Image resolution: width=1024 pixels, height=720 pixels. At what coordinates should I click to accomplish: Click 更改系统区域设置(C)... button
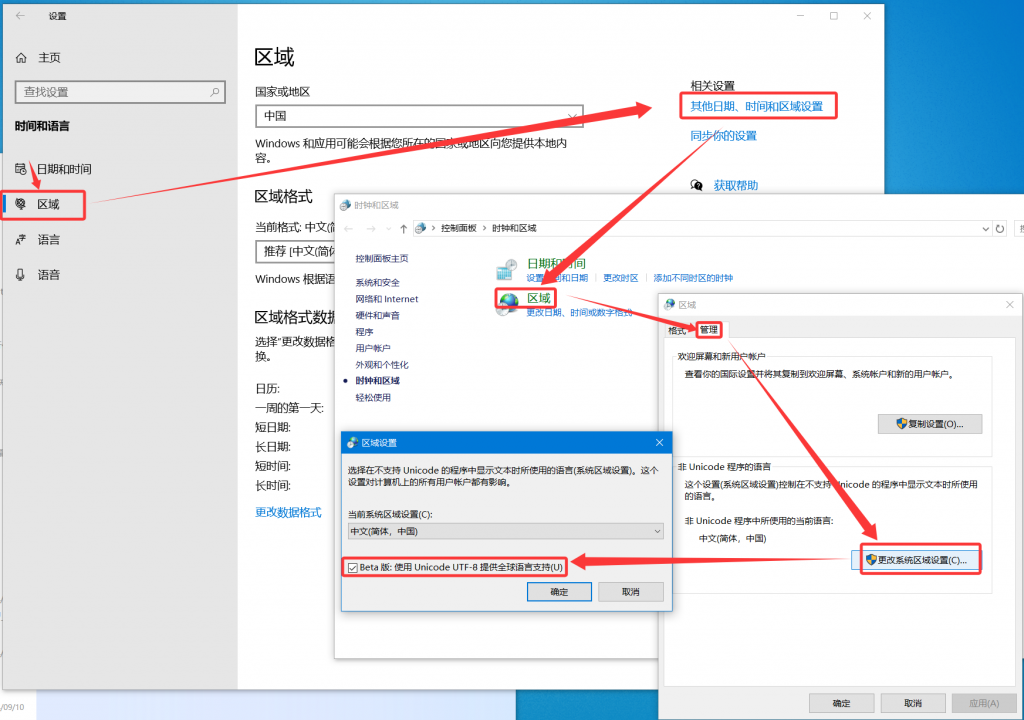916,560
